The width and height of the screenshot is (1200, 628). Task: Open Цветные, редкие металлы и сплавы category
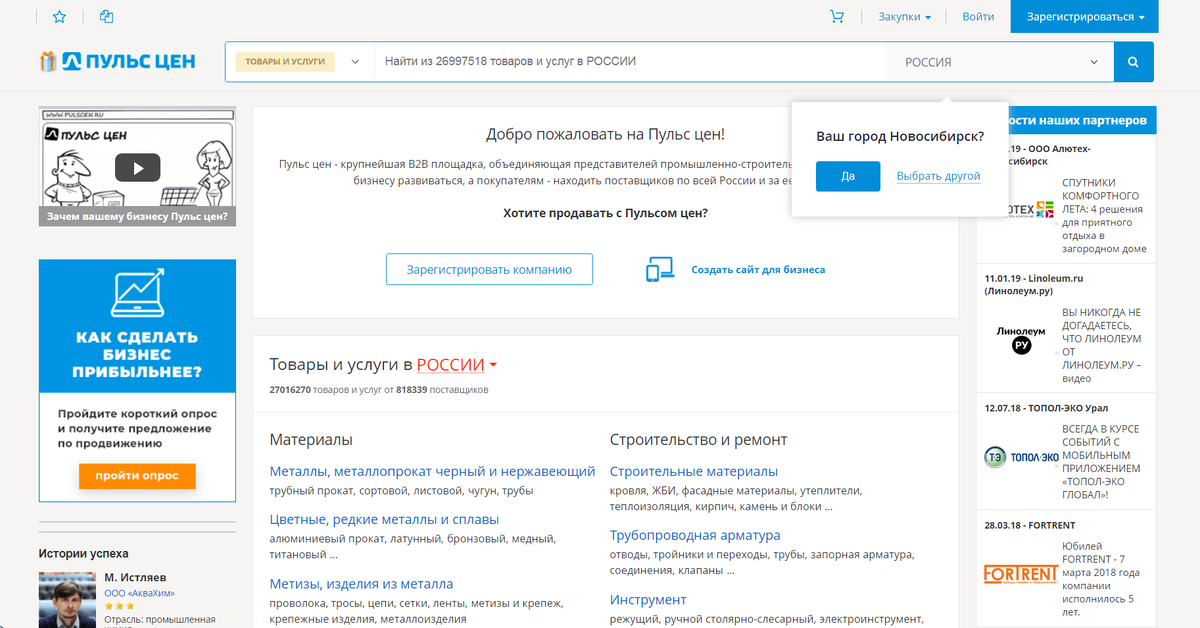tap(384, 519)
